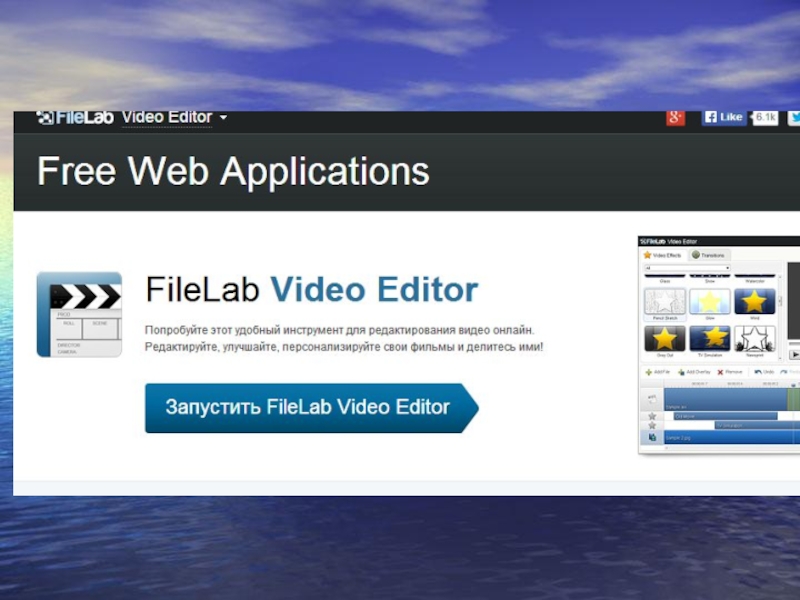Open the effects category dropdown in the preview
Image resolution: width=800 pixels, height=600 pixels.
[x=687, y=268]
